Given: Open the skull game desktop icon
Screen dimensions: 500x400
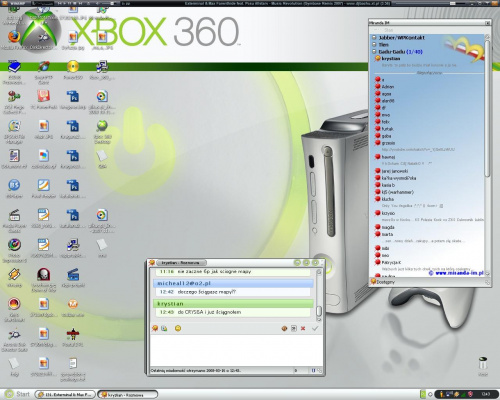Looking at the screenshot, I should pyautogui.click(x=43, y=275).
